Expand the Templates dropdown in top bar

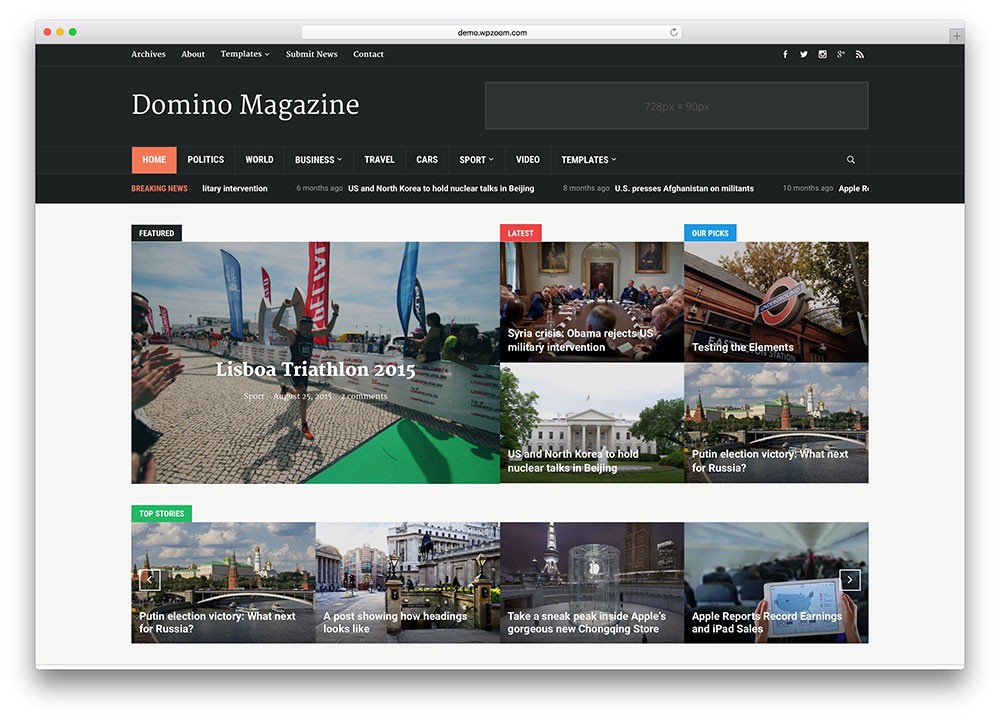tap(245, 54)
